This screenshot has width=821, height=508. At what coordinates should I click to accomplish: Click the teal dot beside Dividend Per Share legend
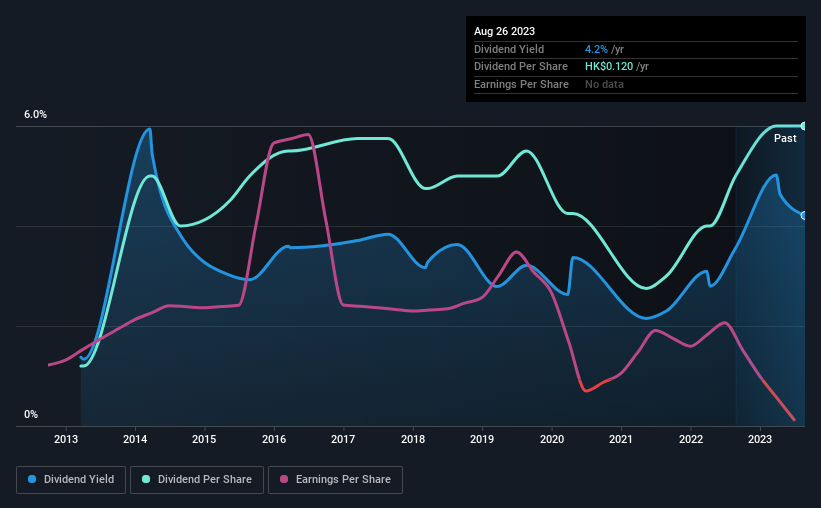click(146, 479)
